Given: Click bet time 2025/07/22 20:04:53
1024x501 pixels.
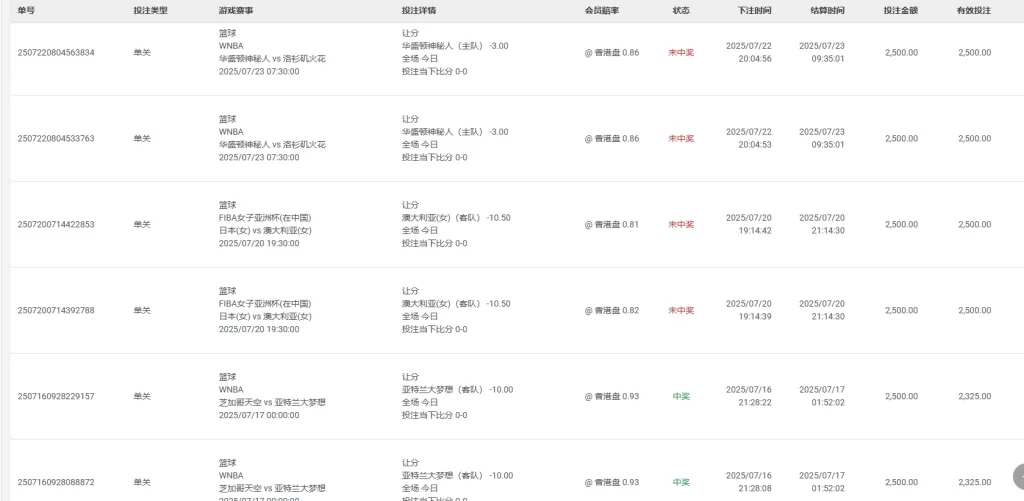Looking at the screenshot, I should pos(749,138).
